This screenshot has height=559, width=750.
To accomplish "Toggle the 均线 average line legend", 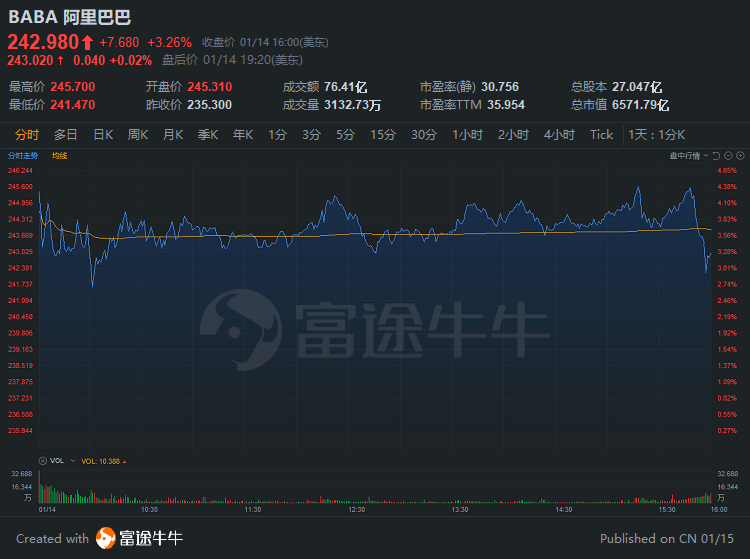I will point(60,156).
